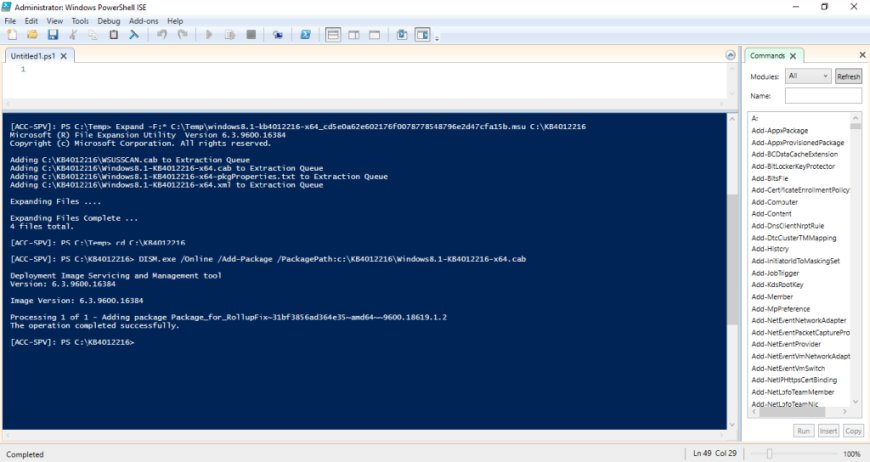Create a new script with the New icon
This screenshot has width=870, height=462.
[x=12, y=35]
